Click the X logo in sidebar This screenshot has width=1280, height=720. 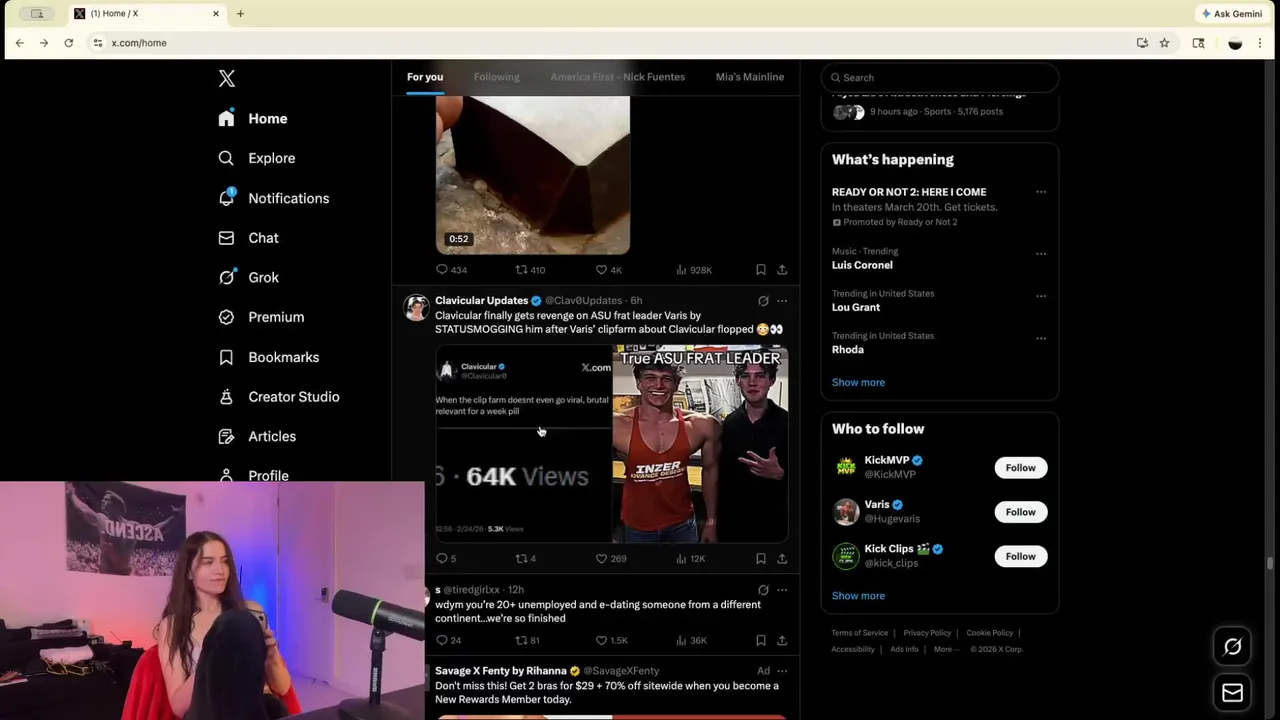click(227, 79)
